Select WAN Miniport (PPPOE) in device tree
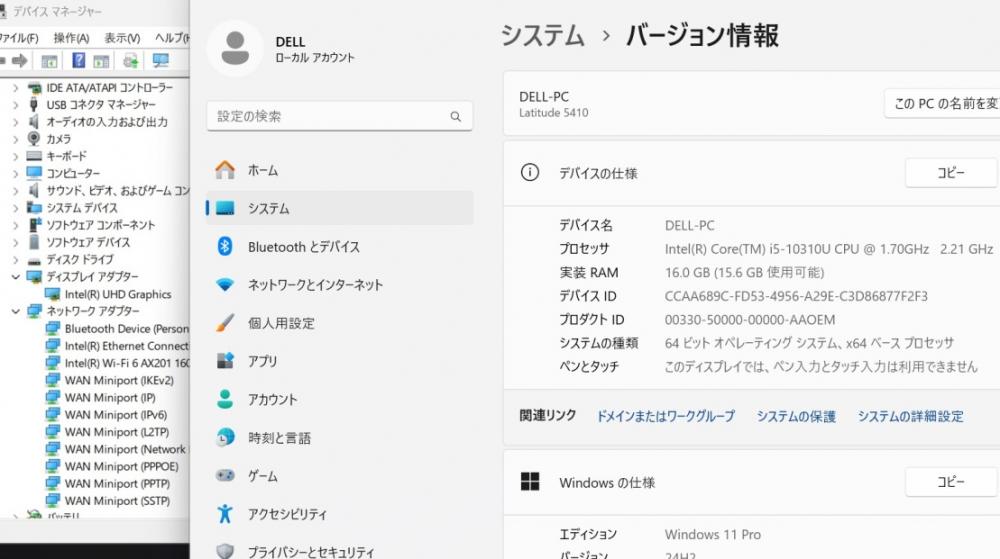 (121, 466)
